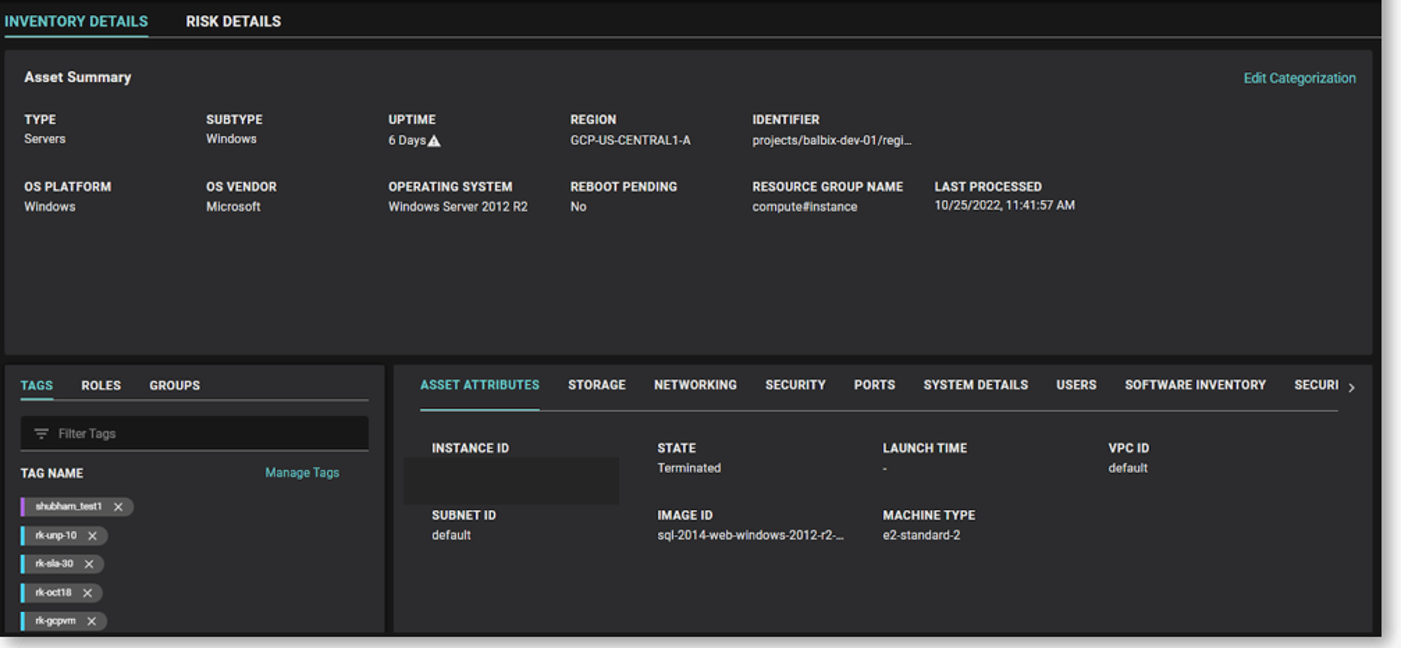Select the System Details tab
This screenshot has height=648, width=1401.
975,385
